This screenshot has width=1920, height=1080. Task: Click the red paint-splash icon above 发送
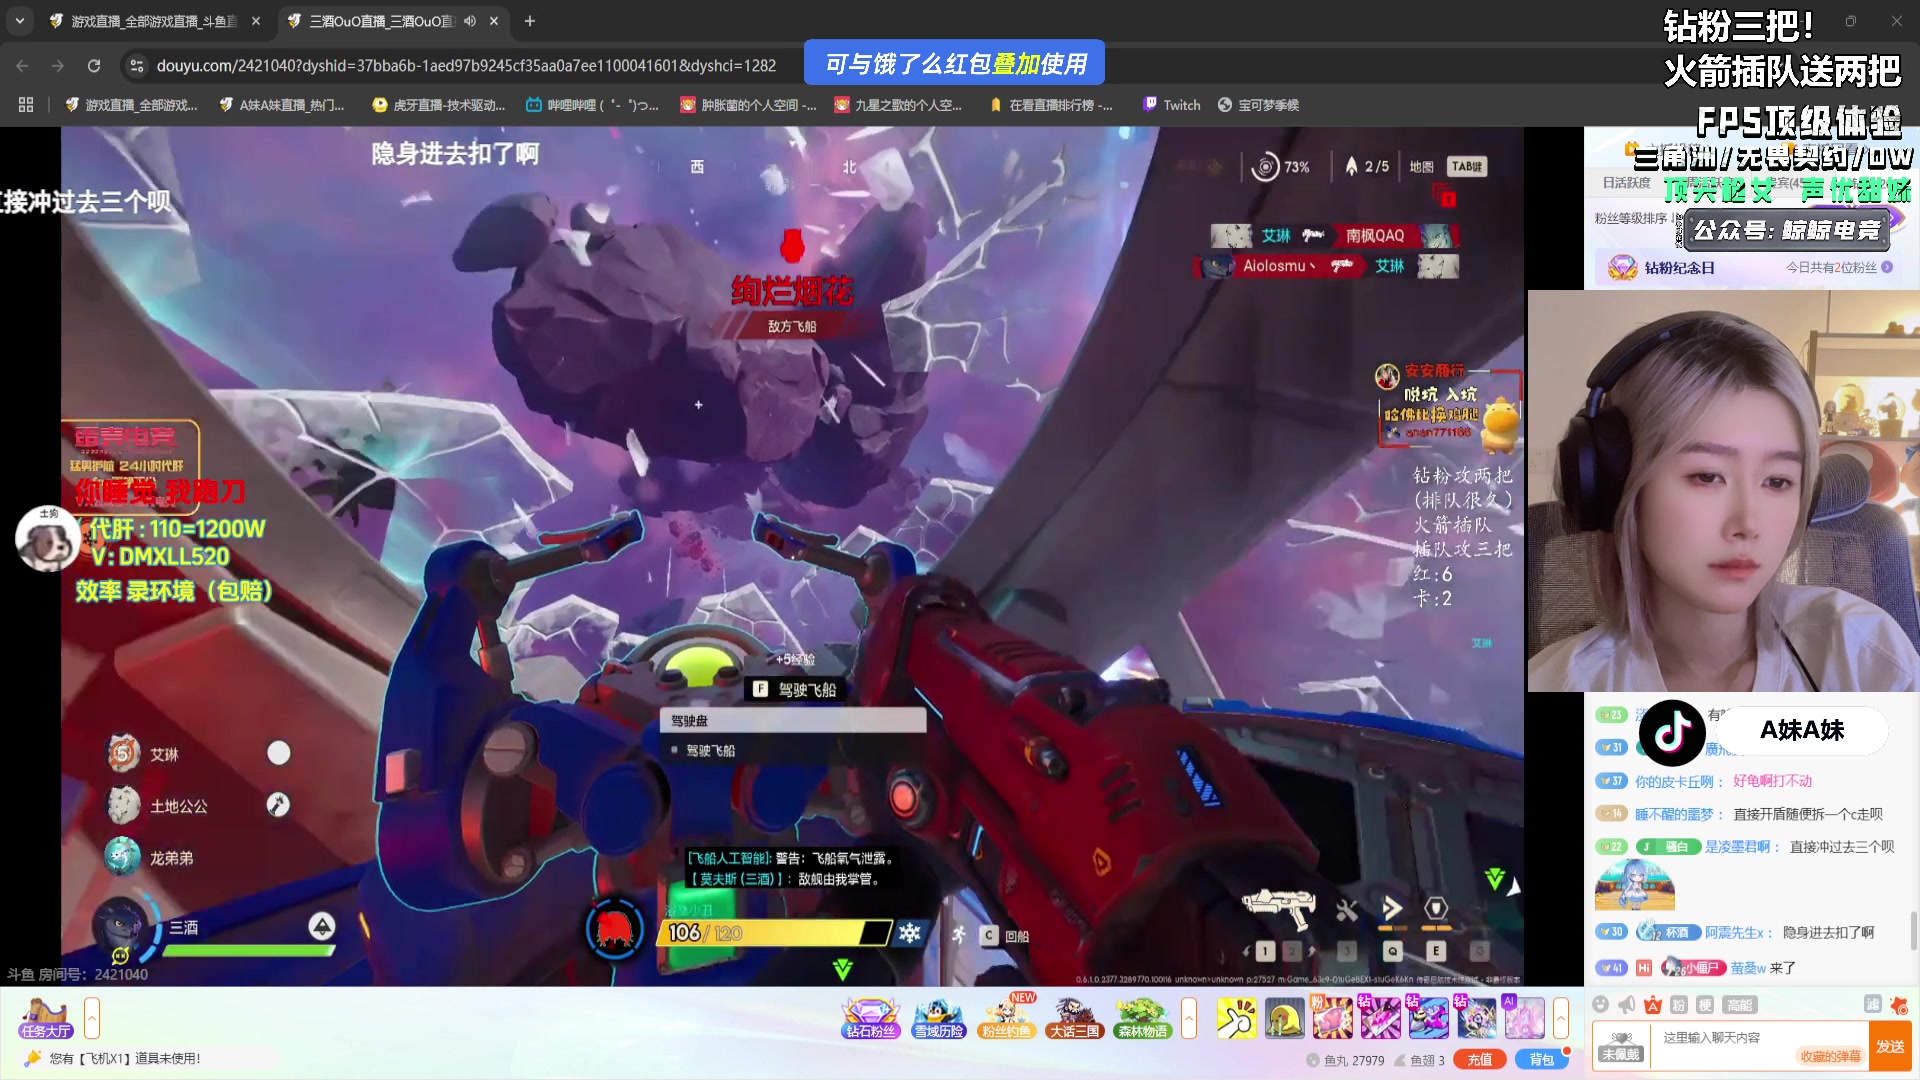(1899, 1005)
